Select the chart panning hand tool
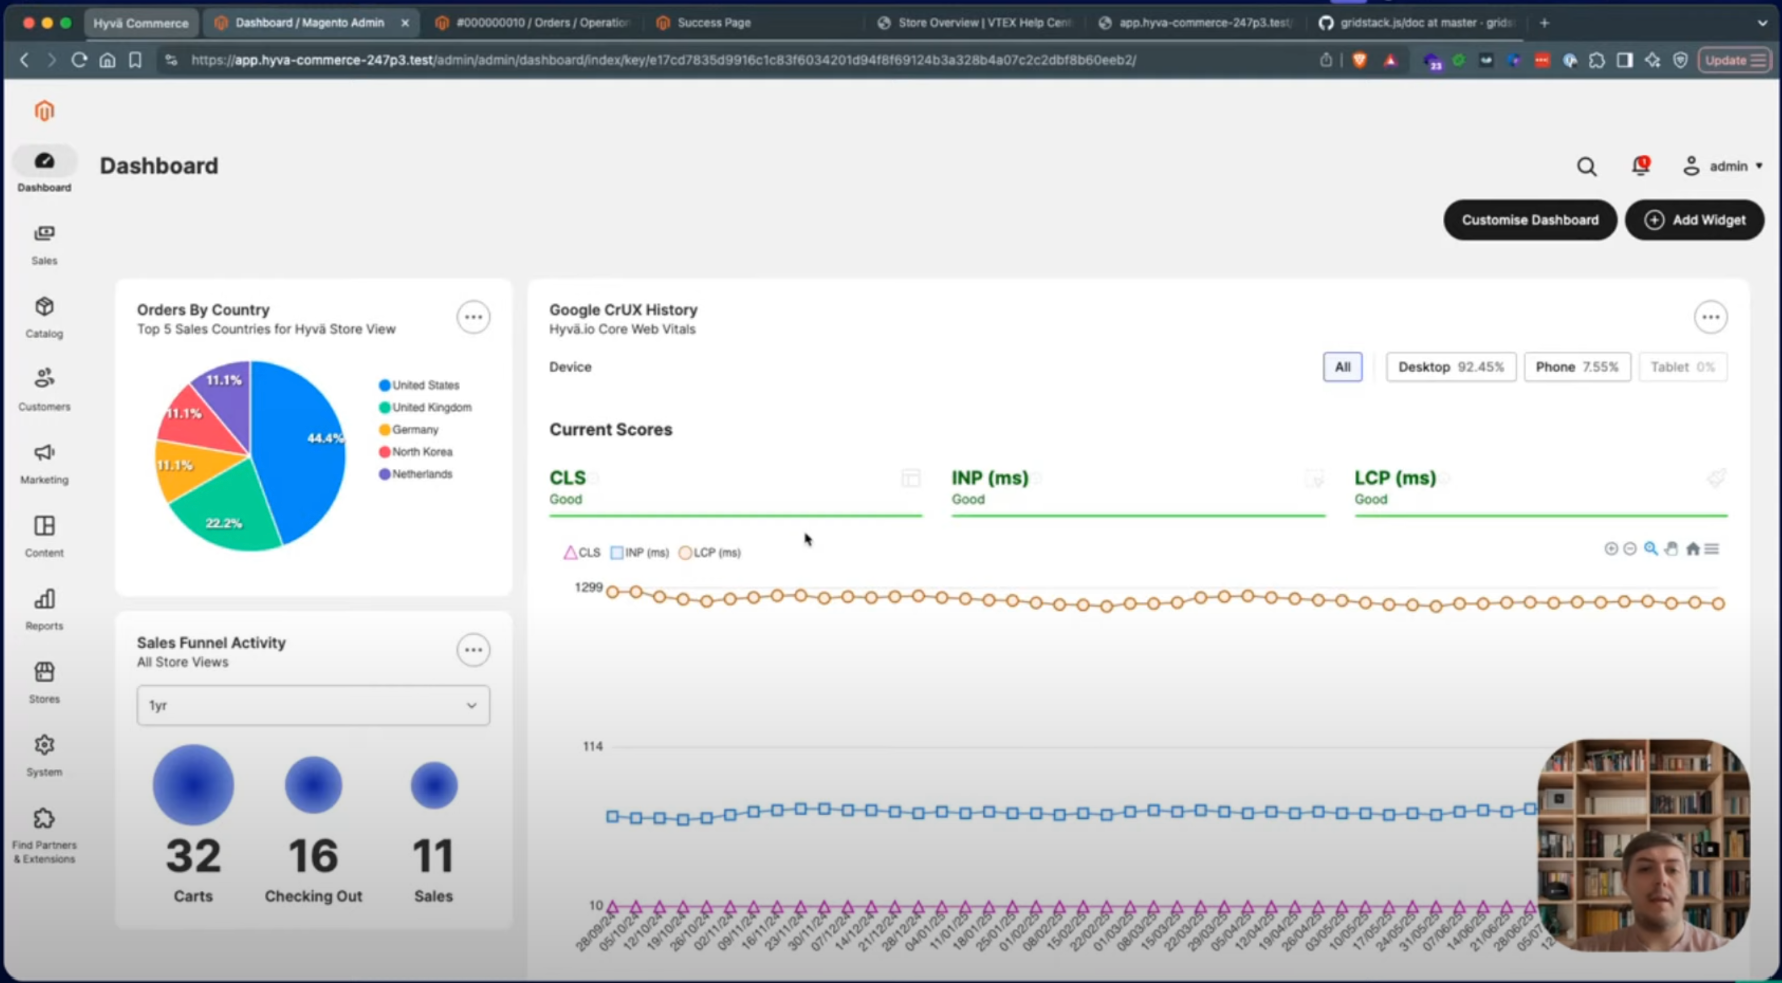Screen dimensions: 1782x983 (1671, 549)
